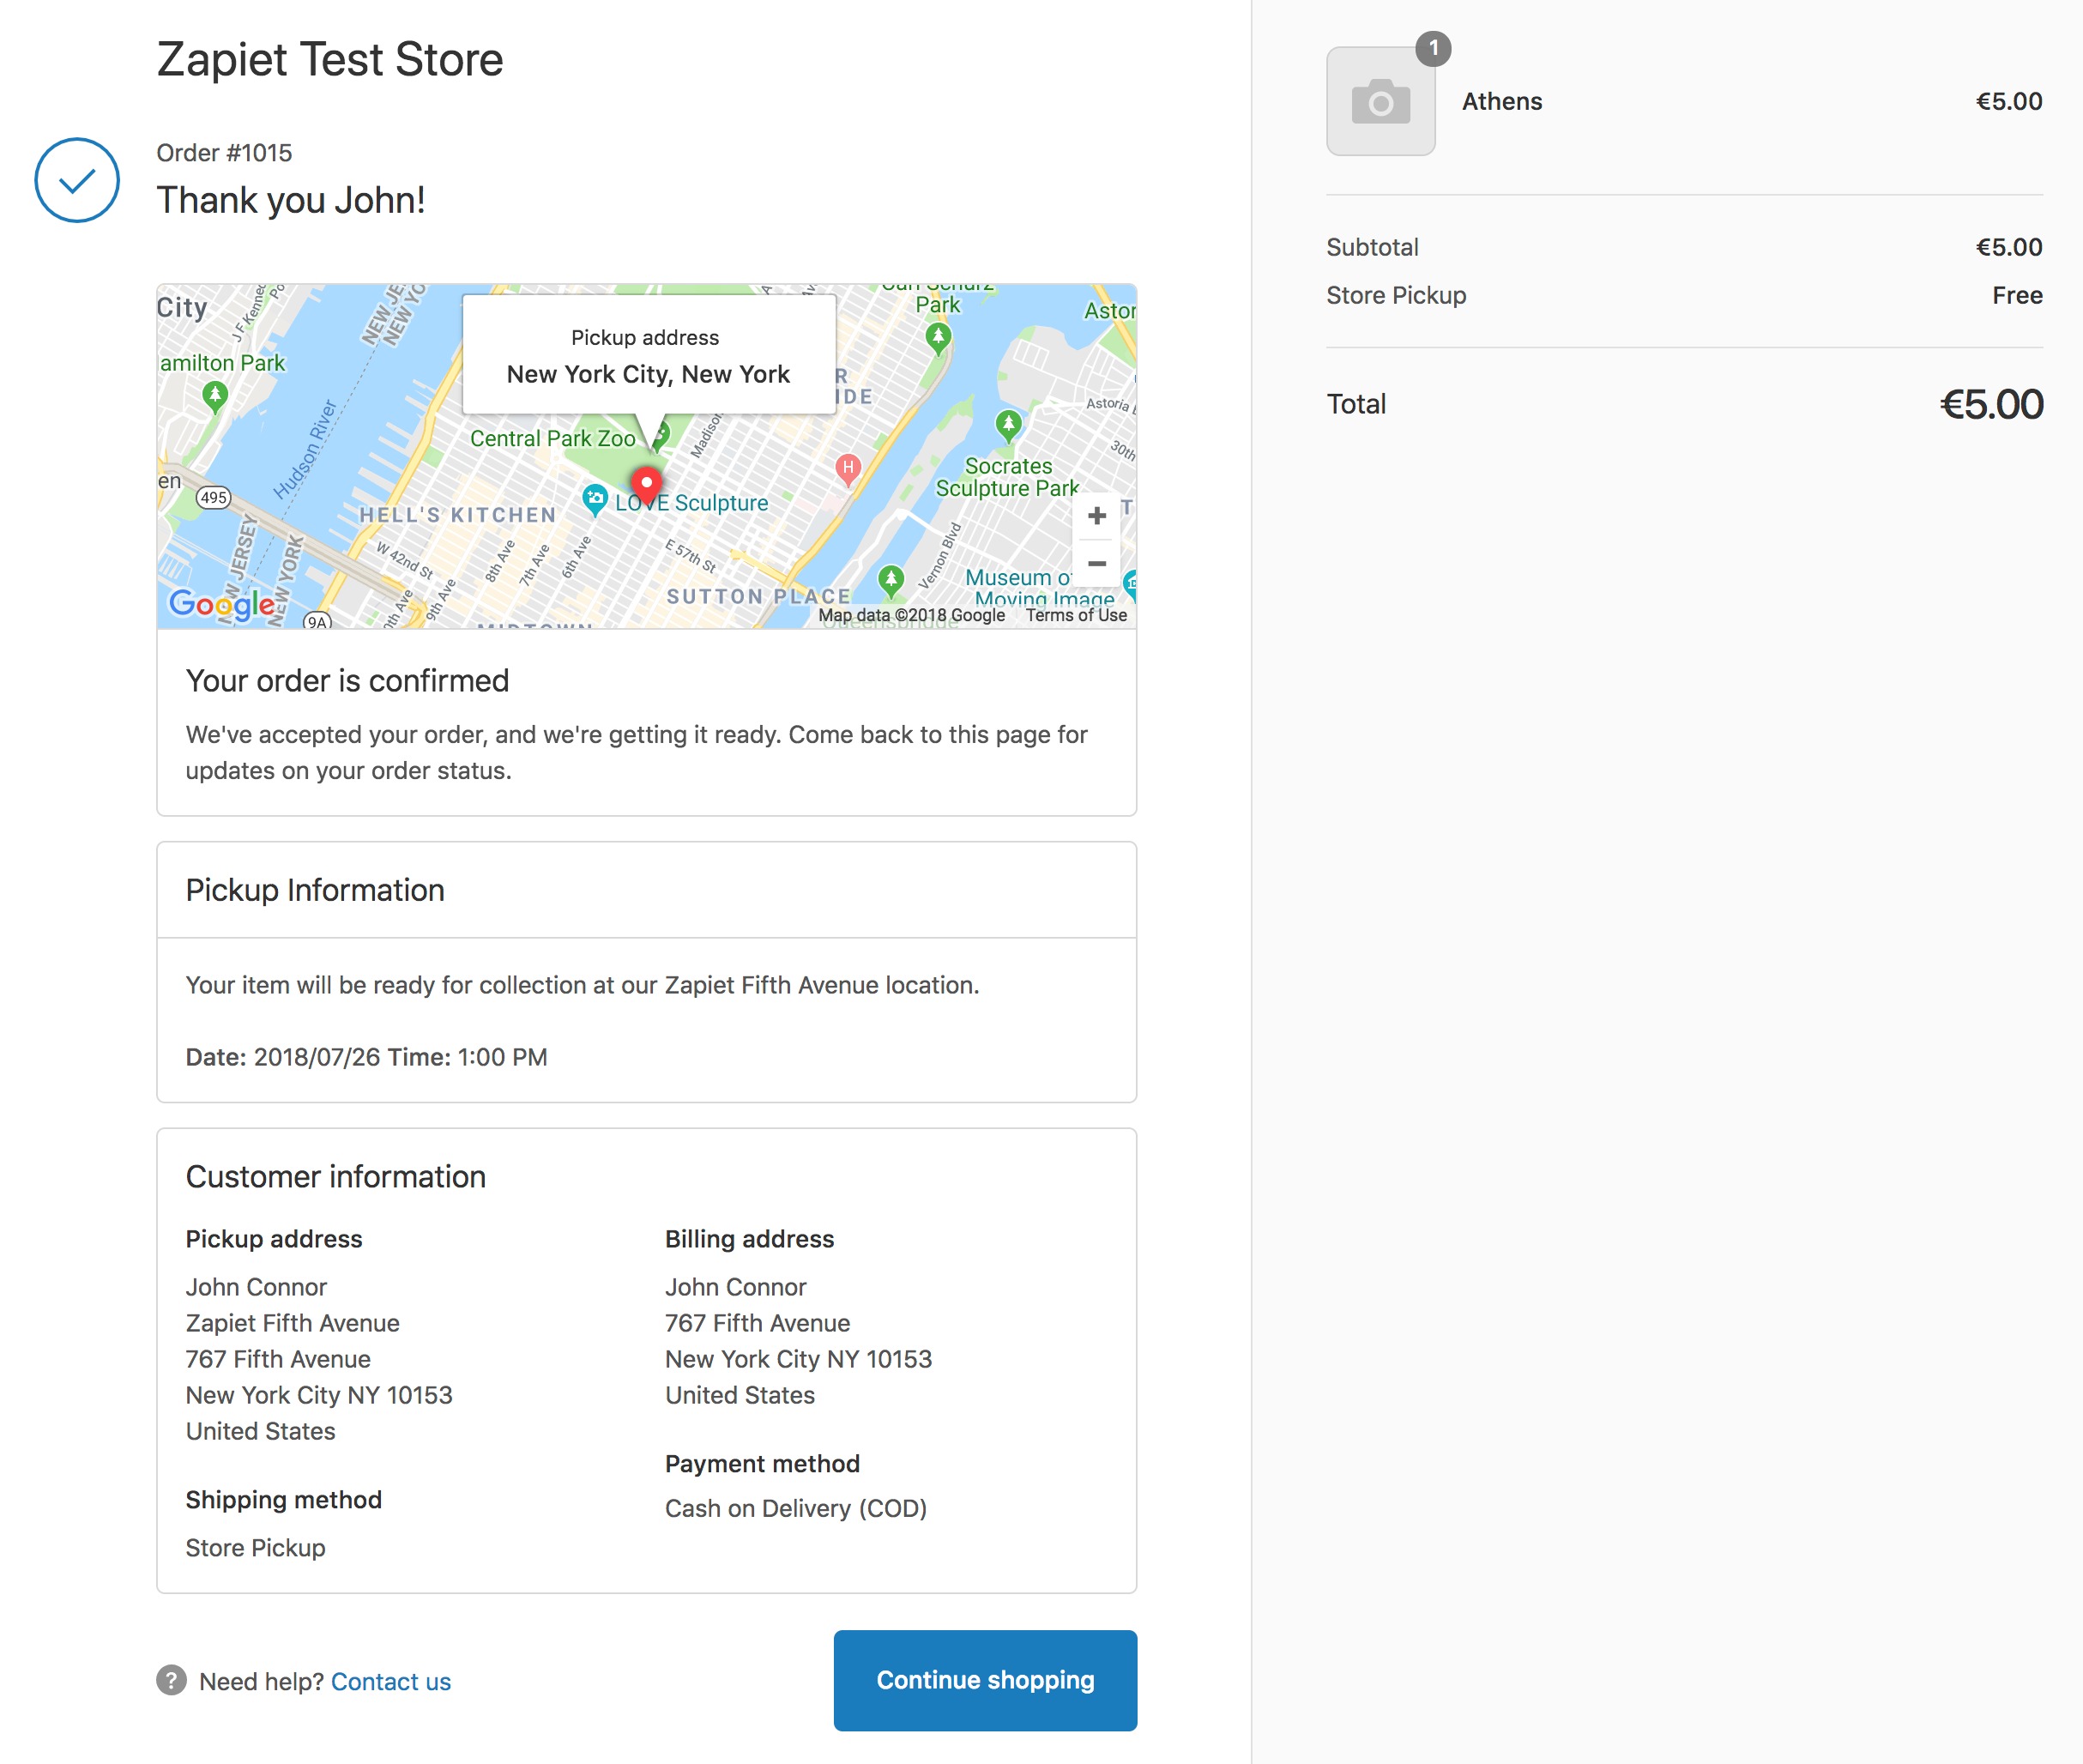
Task: Click the Pickup address map popup
Action: click(x=648, y=355)
